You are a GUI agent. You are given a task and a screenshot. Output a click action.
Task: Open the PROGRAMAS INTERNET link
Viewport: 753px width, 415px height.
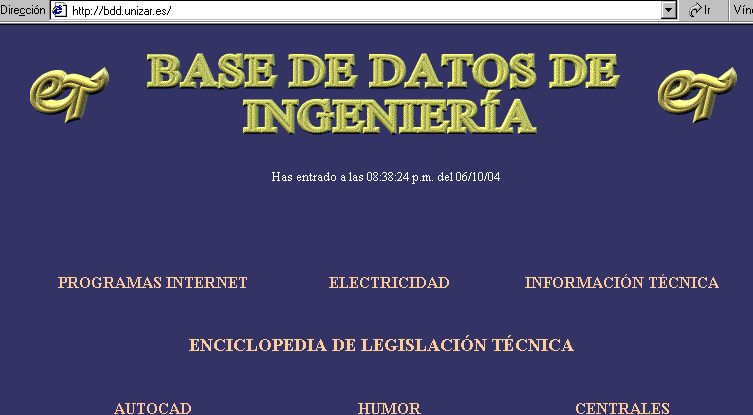click(153, 282)
